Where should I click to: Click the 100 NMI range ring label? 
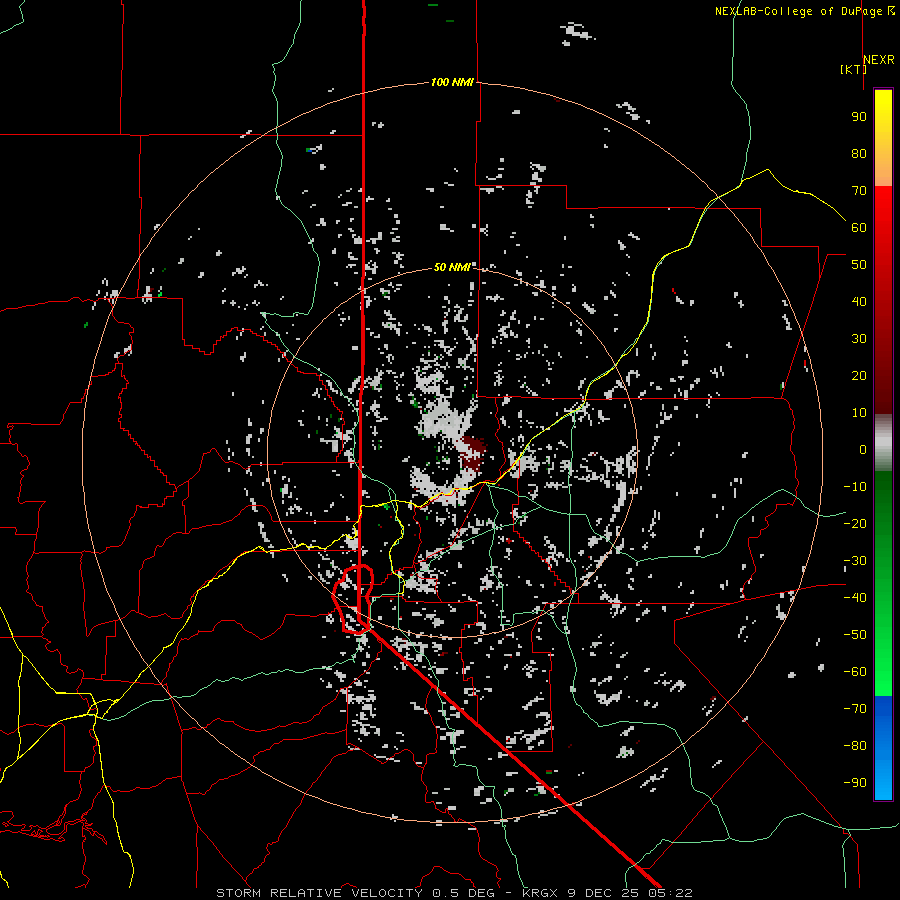452,82
